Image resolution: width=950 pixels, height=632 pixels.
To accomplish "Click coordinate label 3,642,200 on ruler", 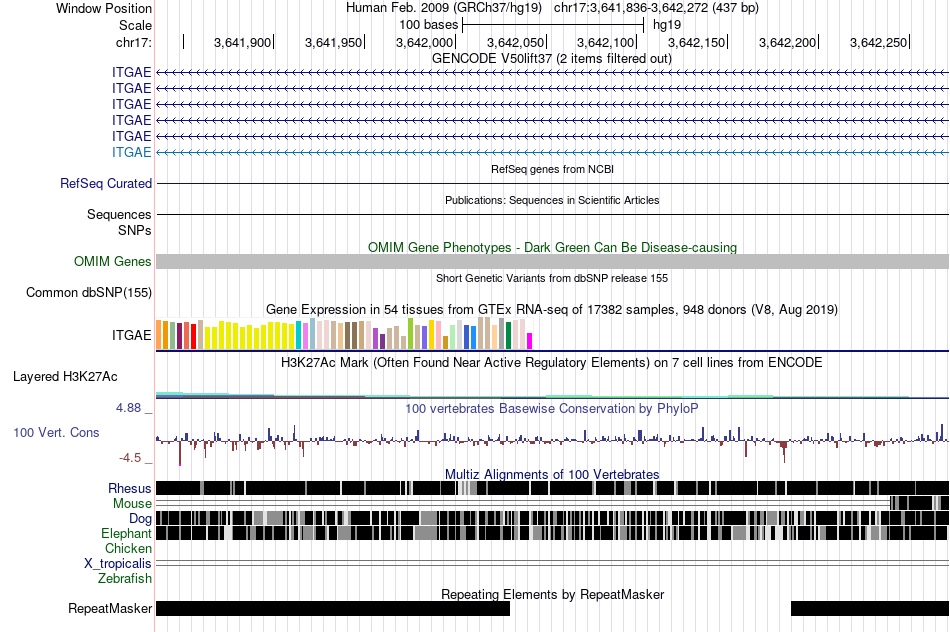I will (x=788, y=42).
